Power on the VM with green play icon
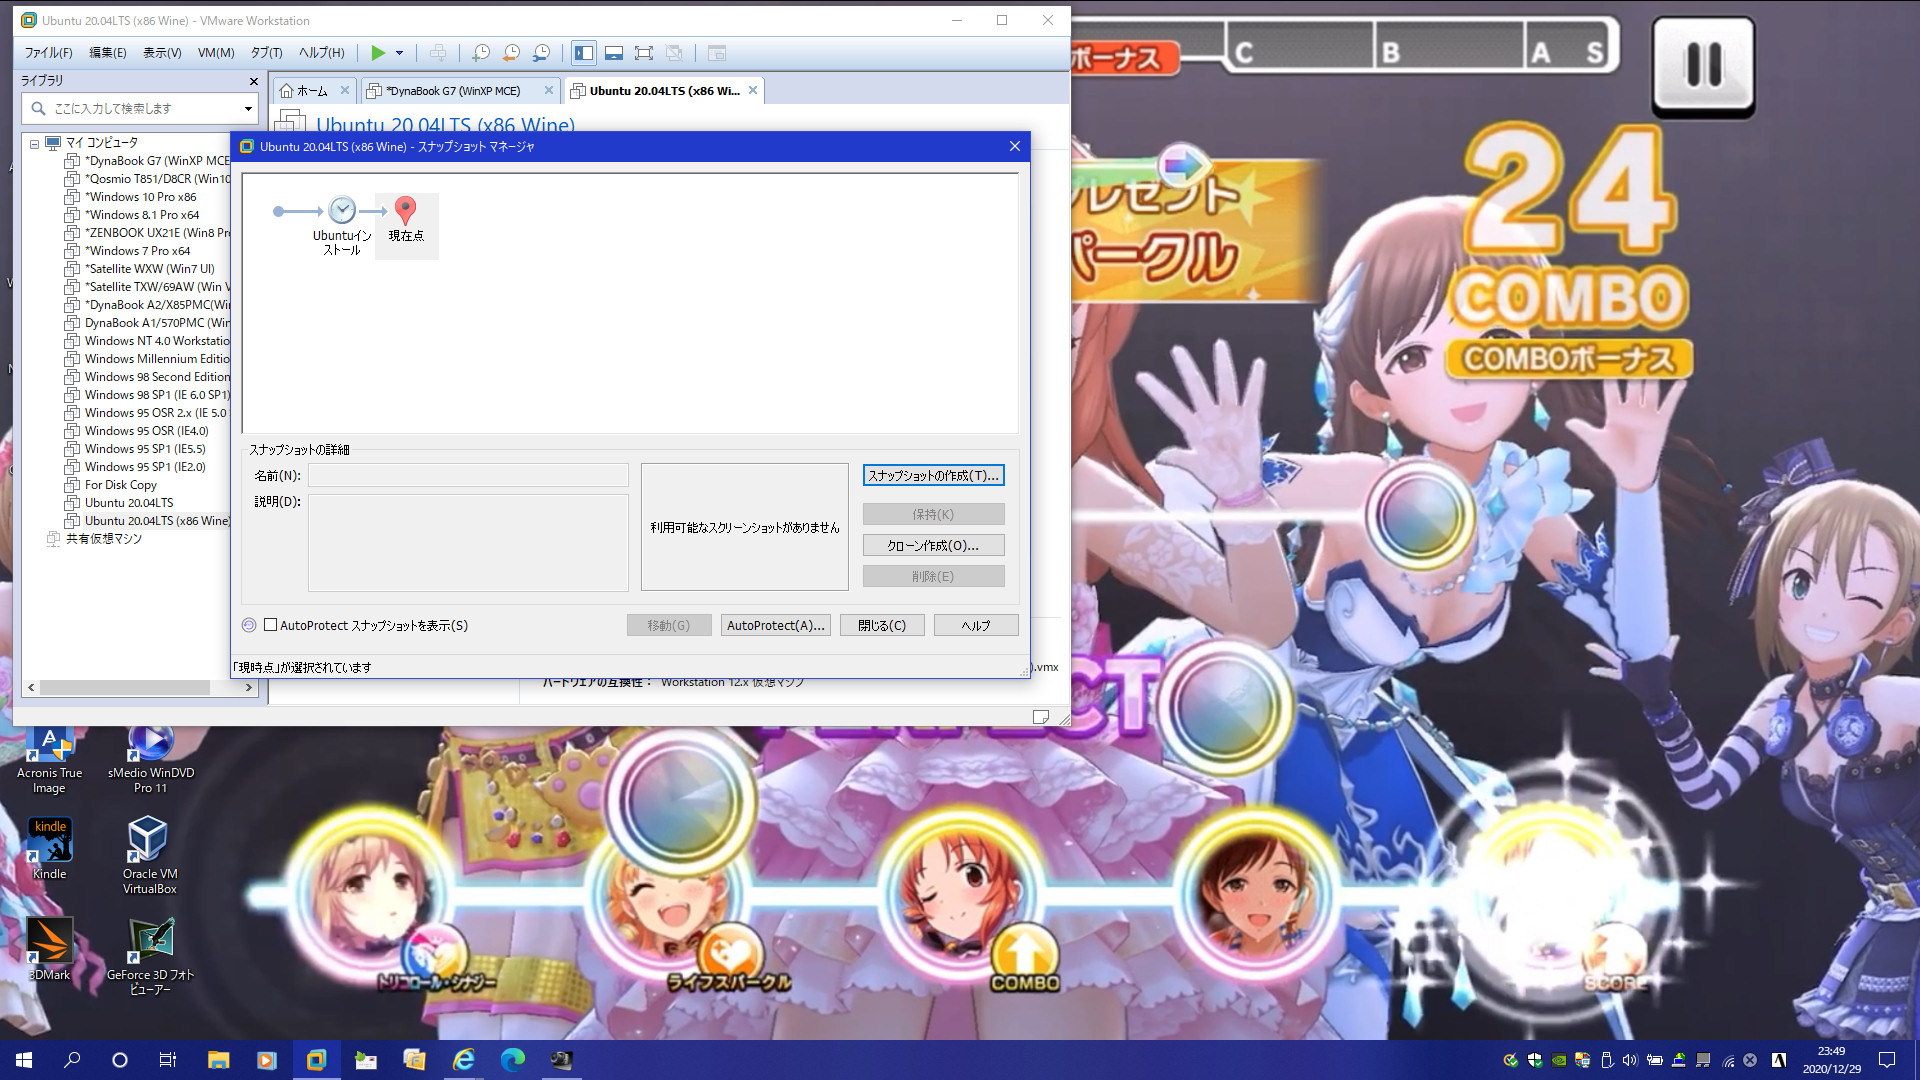 click(x=378, y=53)
